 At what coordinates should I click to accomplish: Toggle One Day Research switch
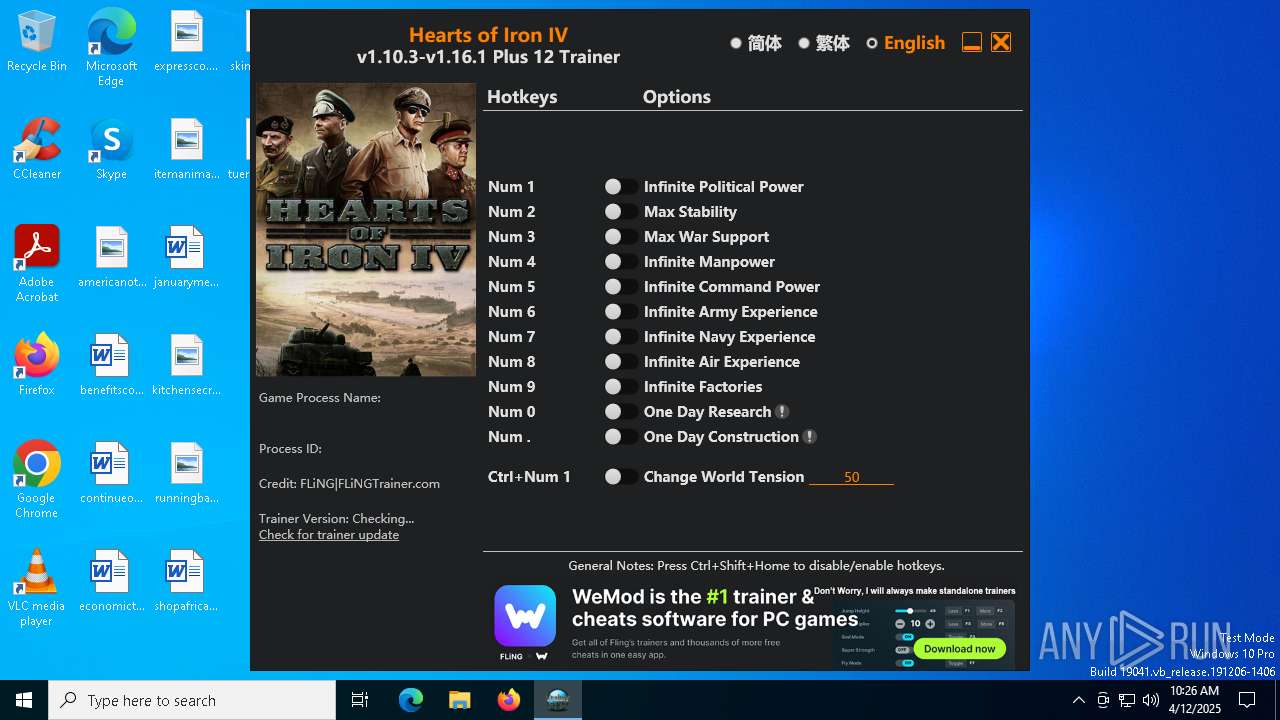point(621,412)
